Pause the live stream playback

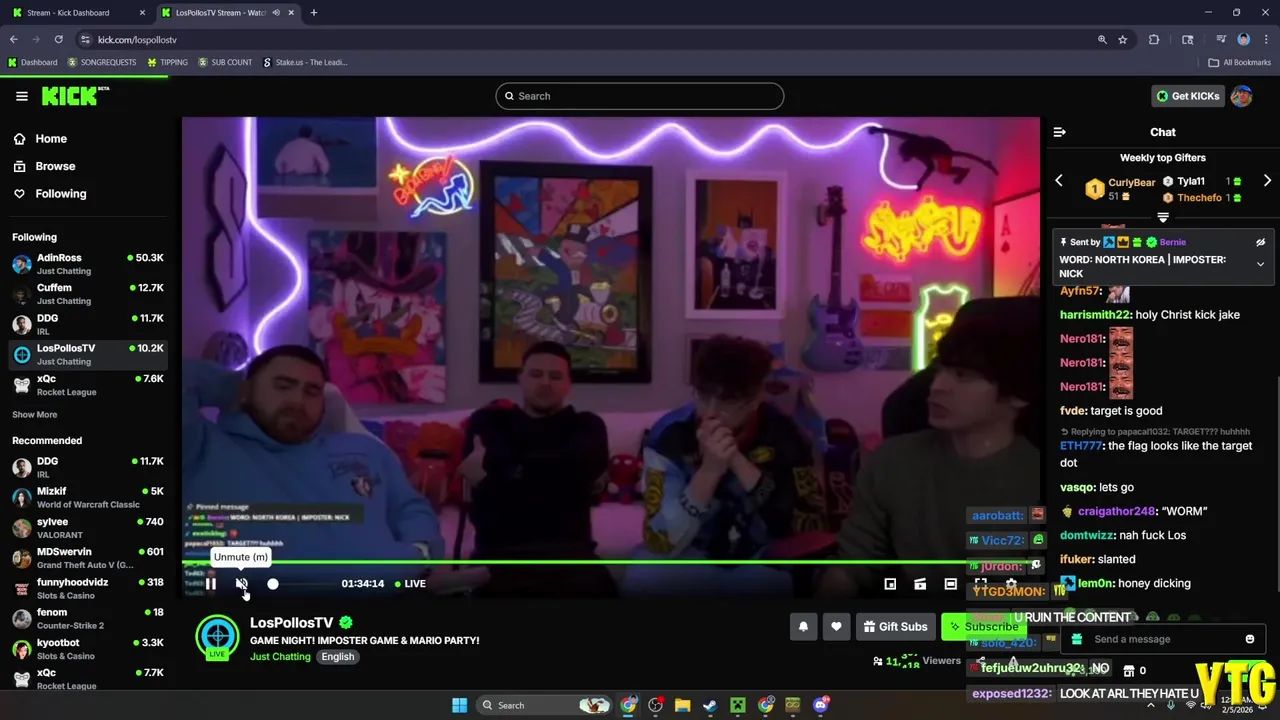(211, 584)
